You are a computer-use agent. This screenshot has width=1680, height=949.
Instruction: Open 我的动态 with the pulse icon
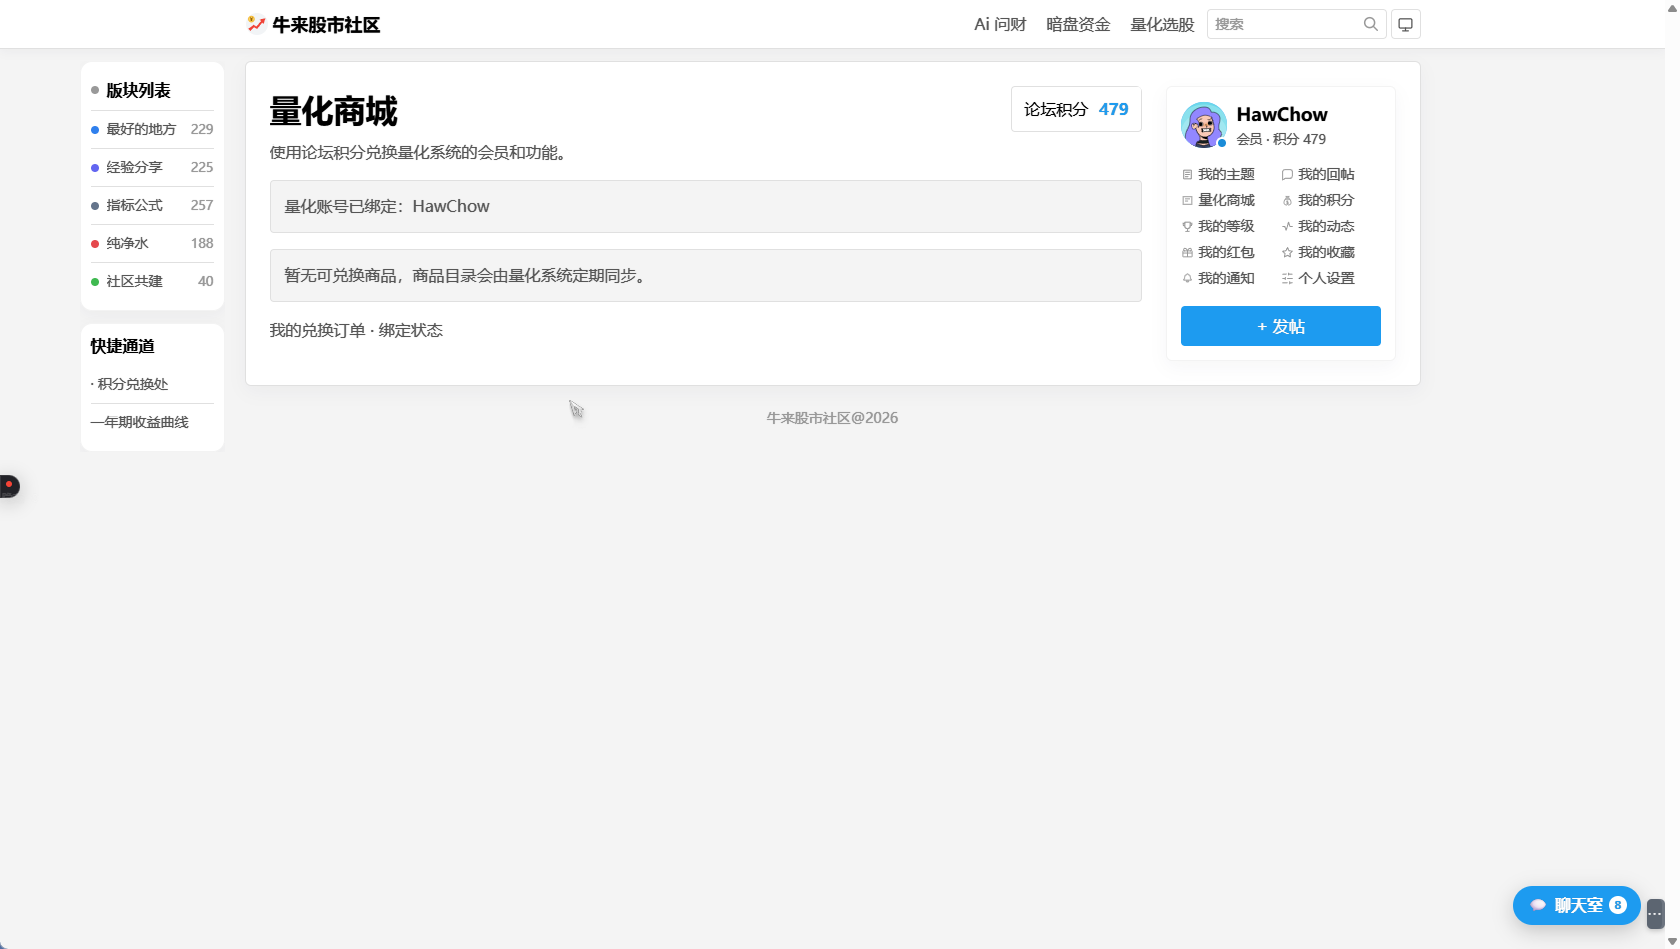pos(1318,226)
